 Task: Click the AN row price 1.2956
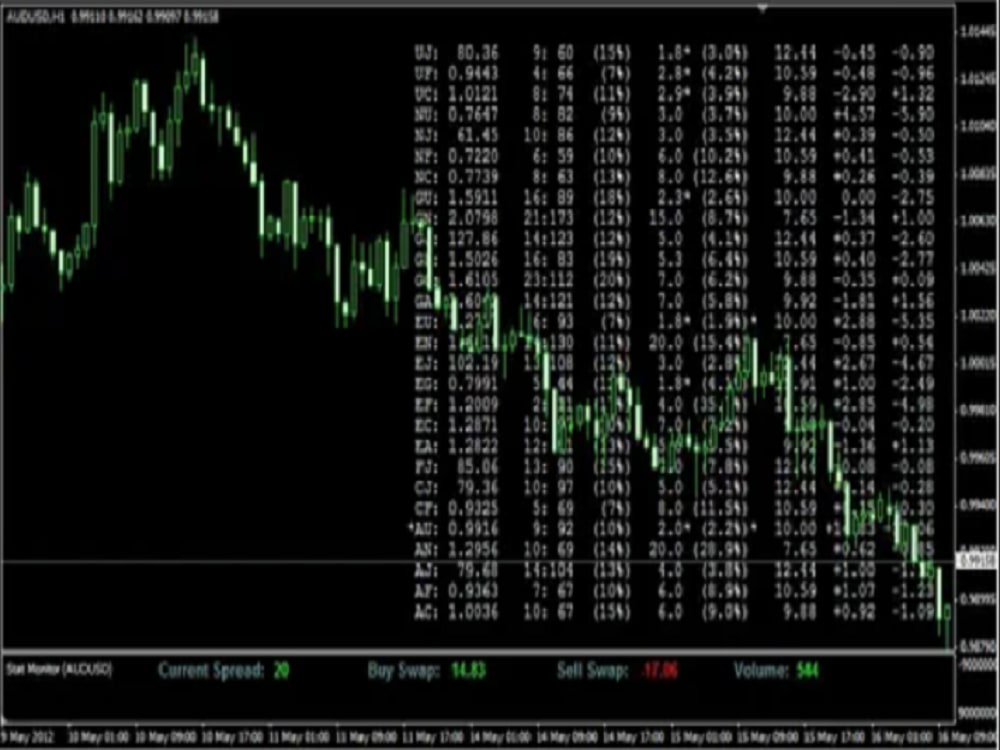click(473, 550)
